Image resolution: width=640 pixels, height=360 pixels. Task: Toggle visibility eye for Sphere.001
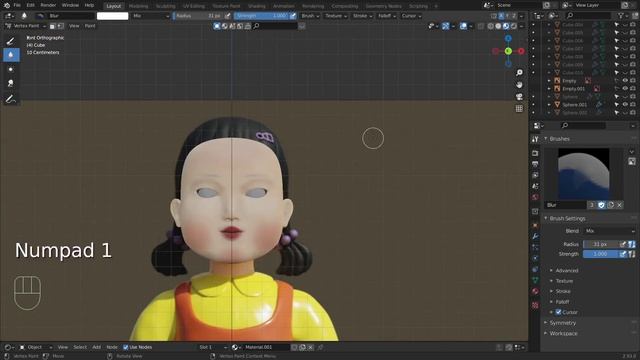[625, 104]
